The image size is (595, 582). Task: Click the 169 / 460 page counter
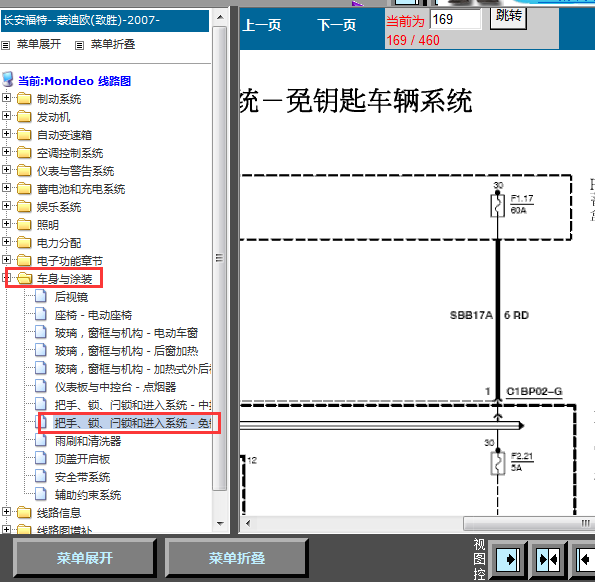(x=413, y=40)
